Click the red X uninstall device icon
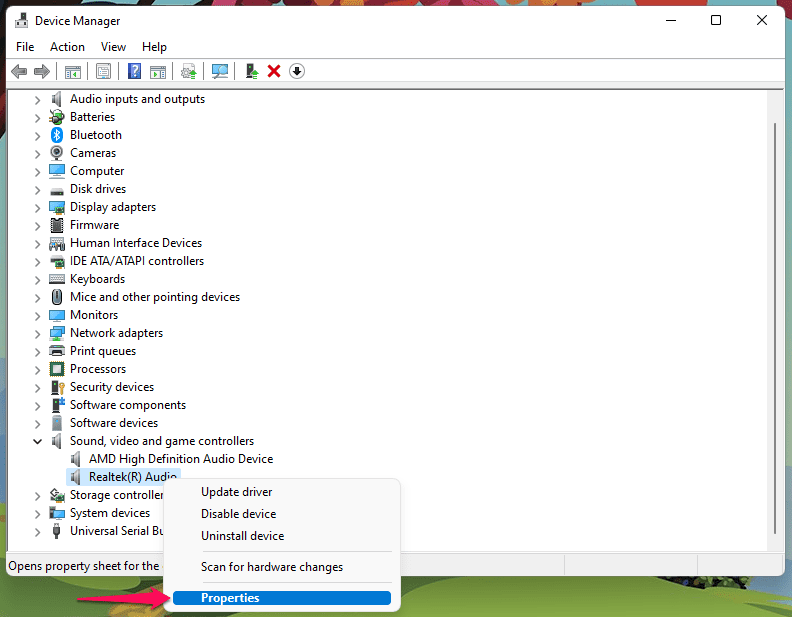Viewport: 792px width, 617px height. [x=274, y=71]
